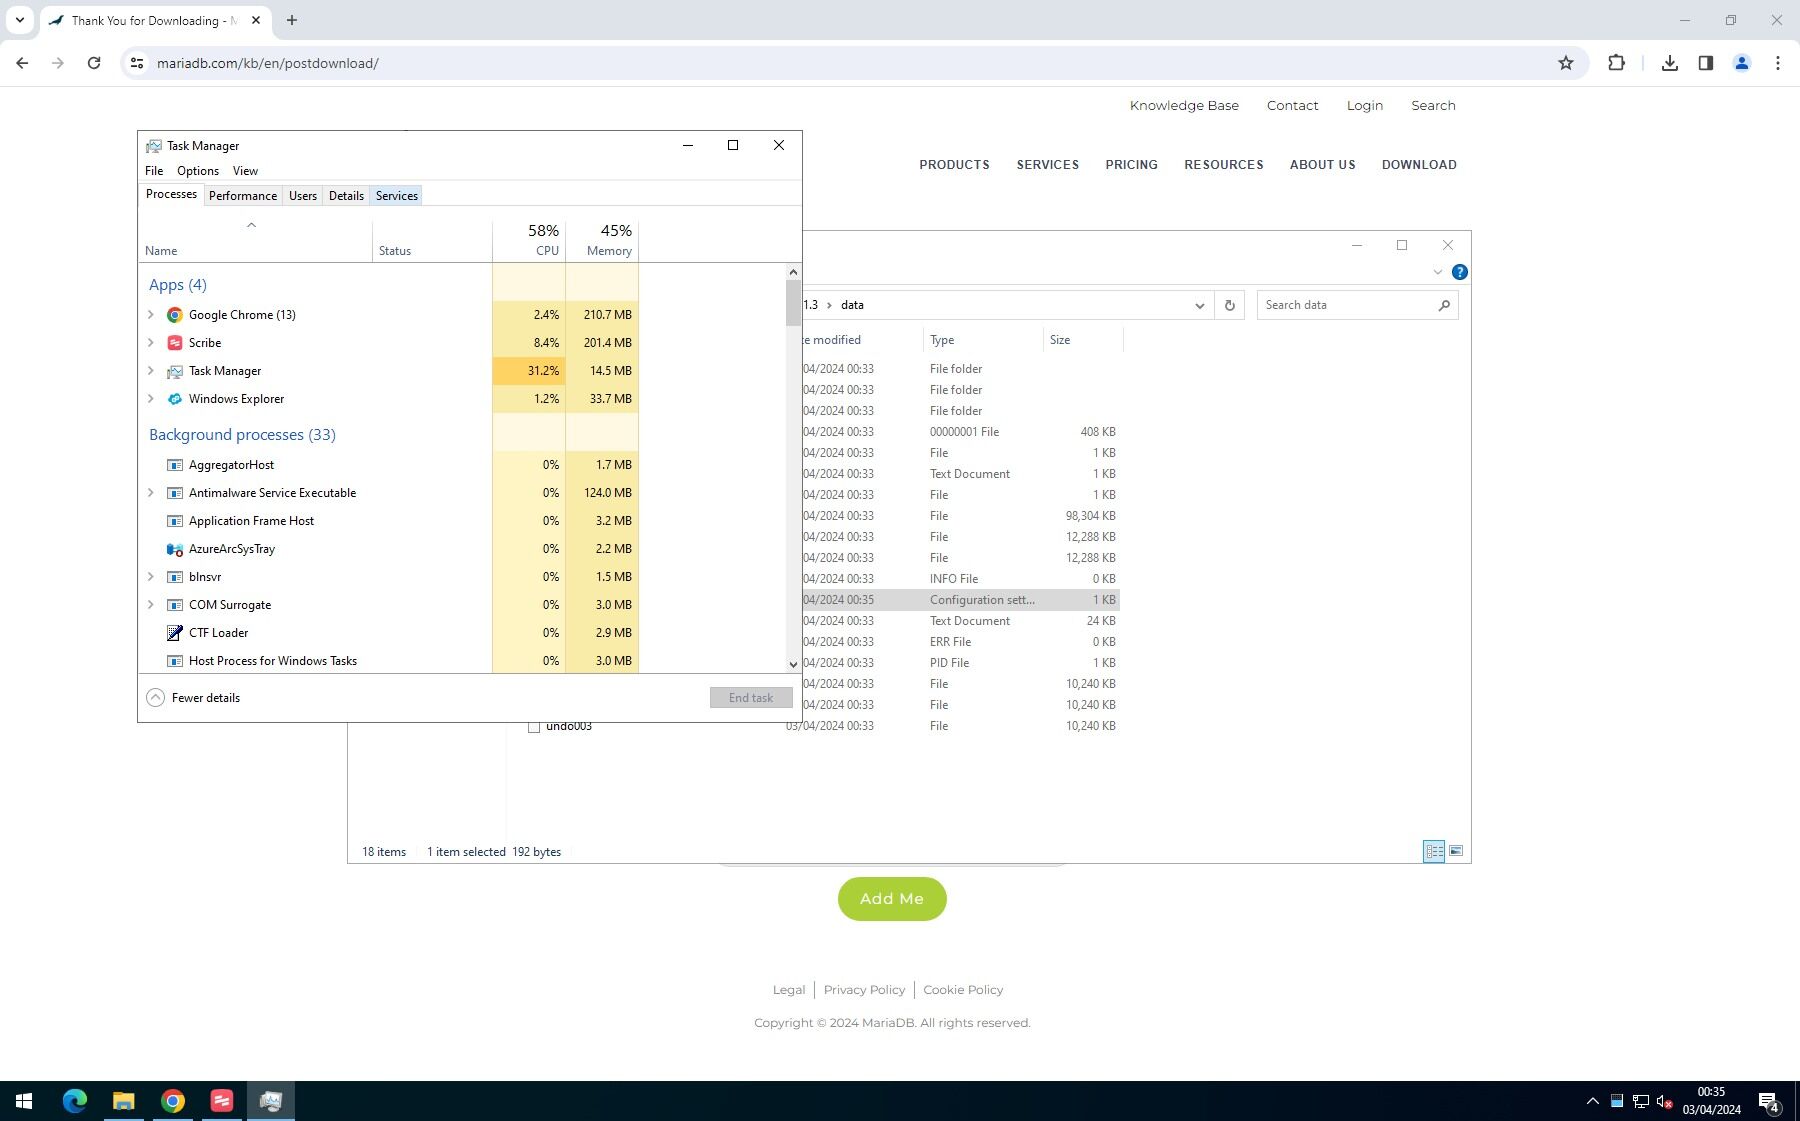Screen dimensions: 1800x1121
Task: Open Chrome side panel icon
Action: 1706,63
